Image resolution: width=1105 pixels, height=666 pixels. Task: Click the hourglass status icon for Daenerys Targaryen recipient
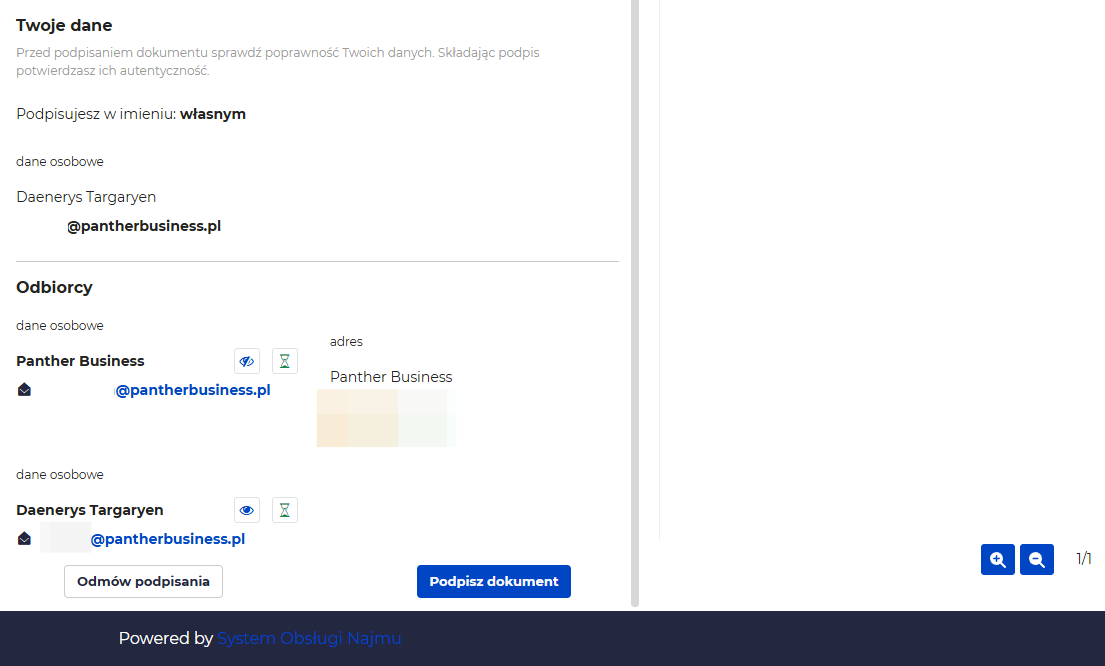285,510
